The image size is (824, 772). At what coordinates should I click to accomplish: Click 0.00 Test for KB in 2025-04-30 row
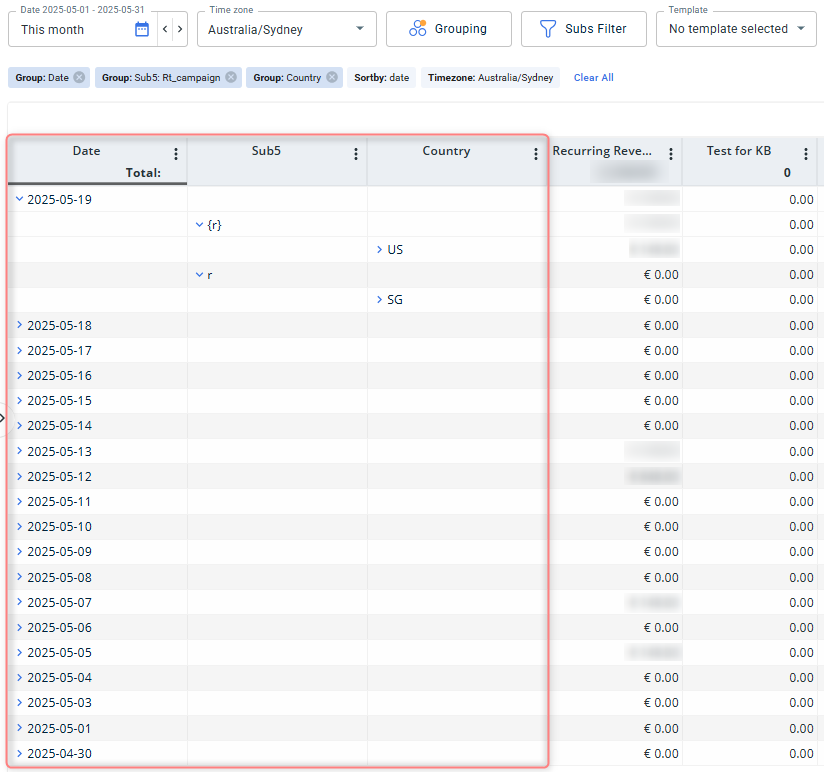tap(801, 754)
